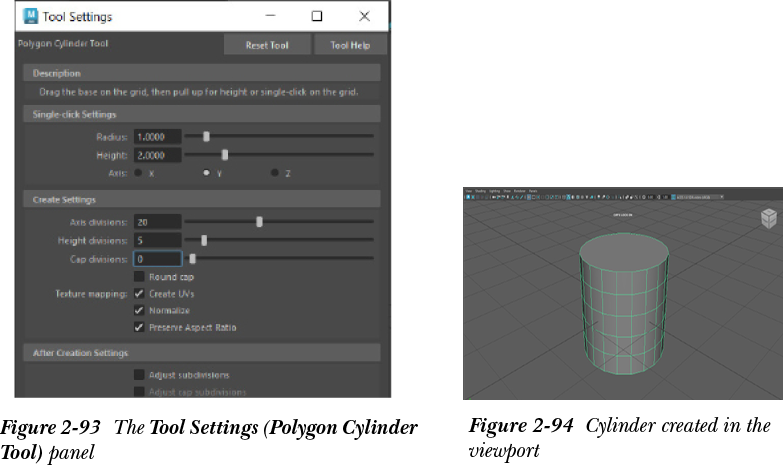Screen dimensions: 783x467
Task: Click the Radius input field
Action: coord(157,137)
